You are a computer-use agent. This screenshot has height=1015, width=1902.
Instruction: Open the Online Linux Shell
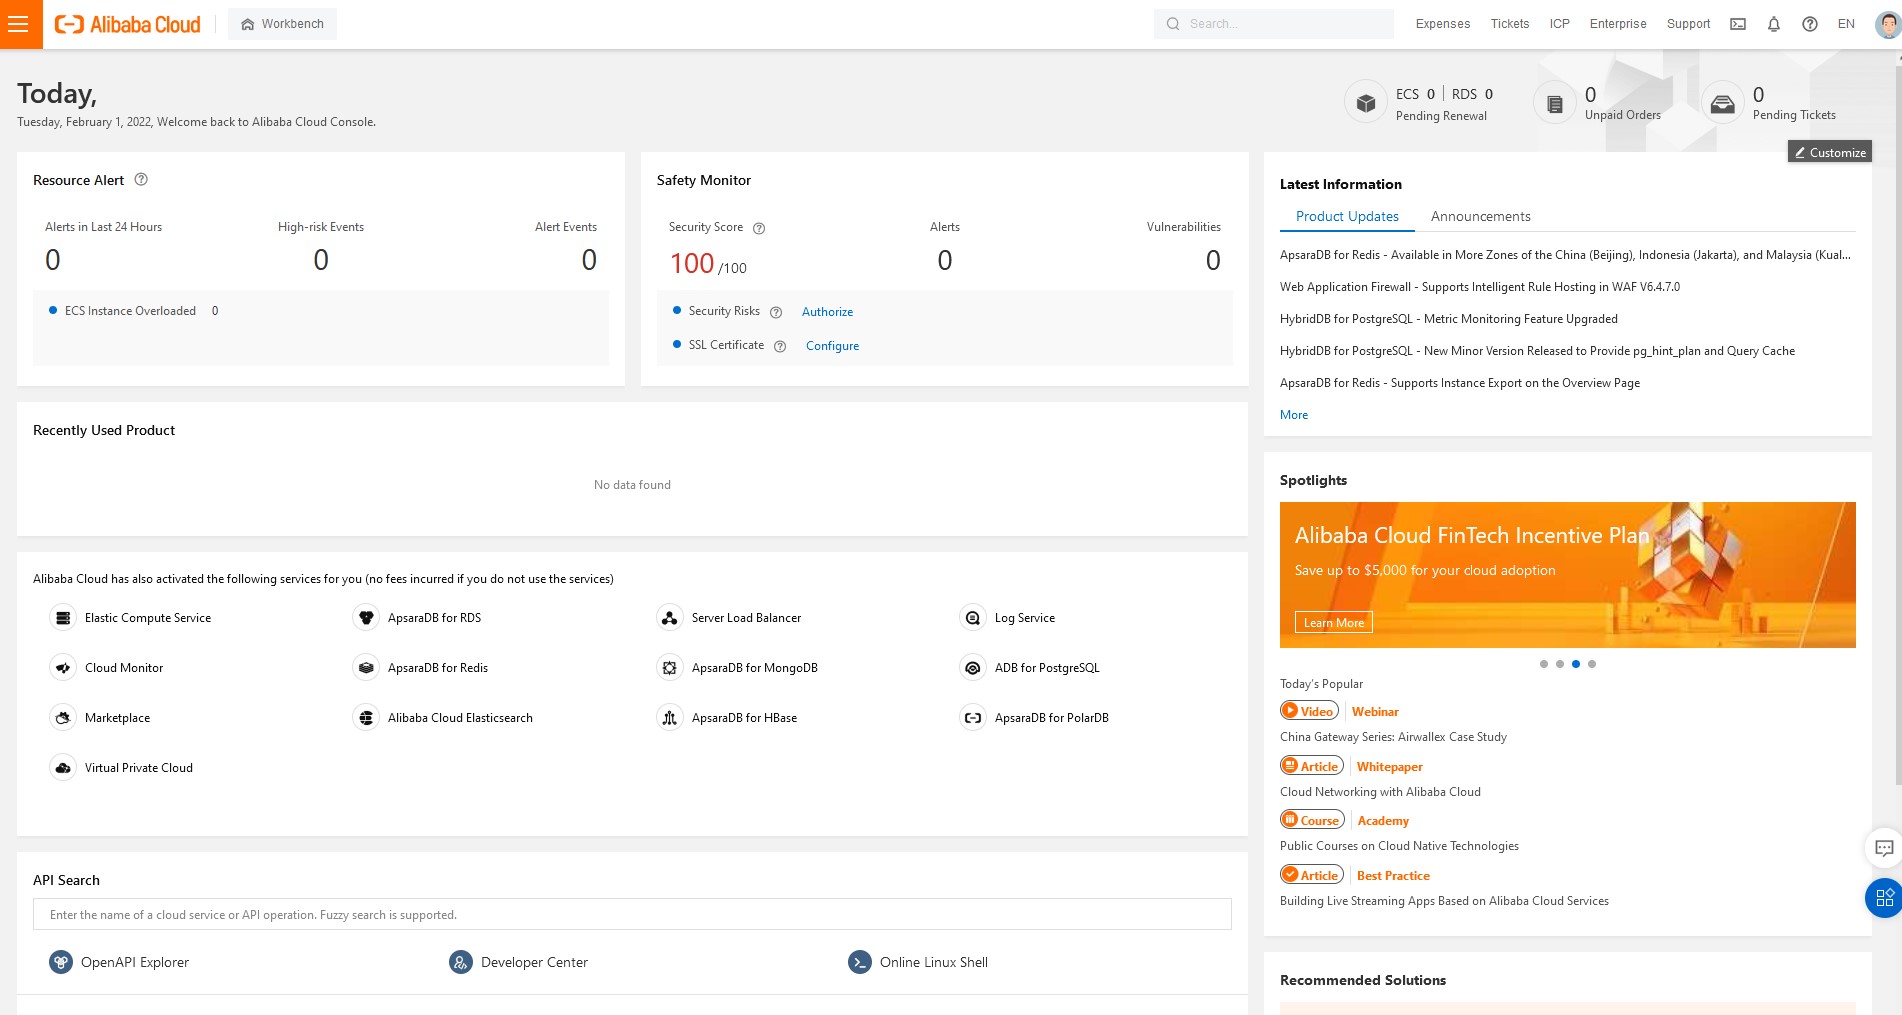933,962
